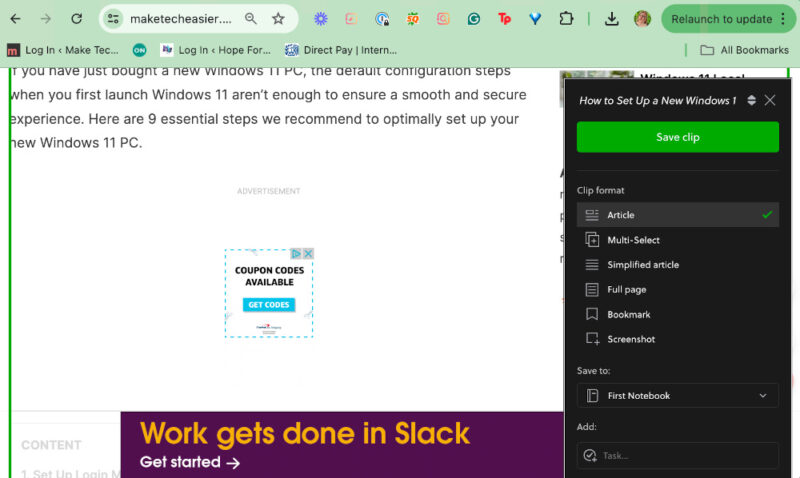800x478 pixels.
Task: Click Get started in Slack banner
Action: [x=190, y=462]
